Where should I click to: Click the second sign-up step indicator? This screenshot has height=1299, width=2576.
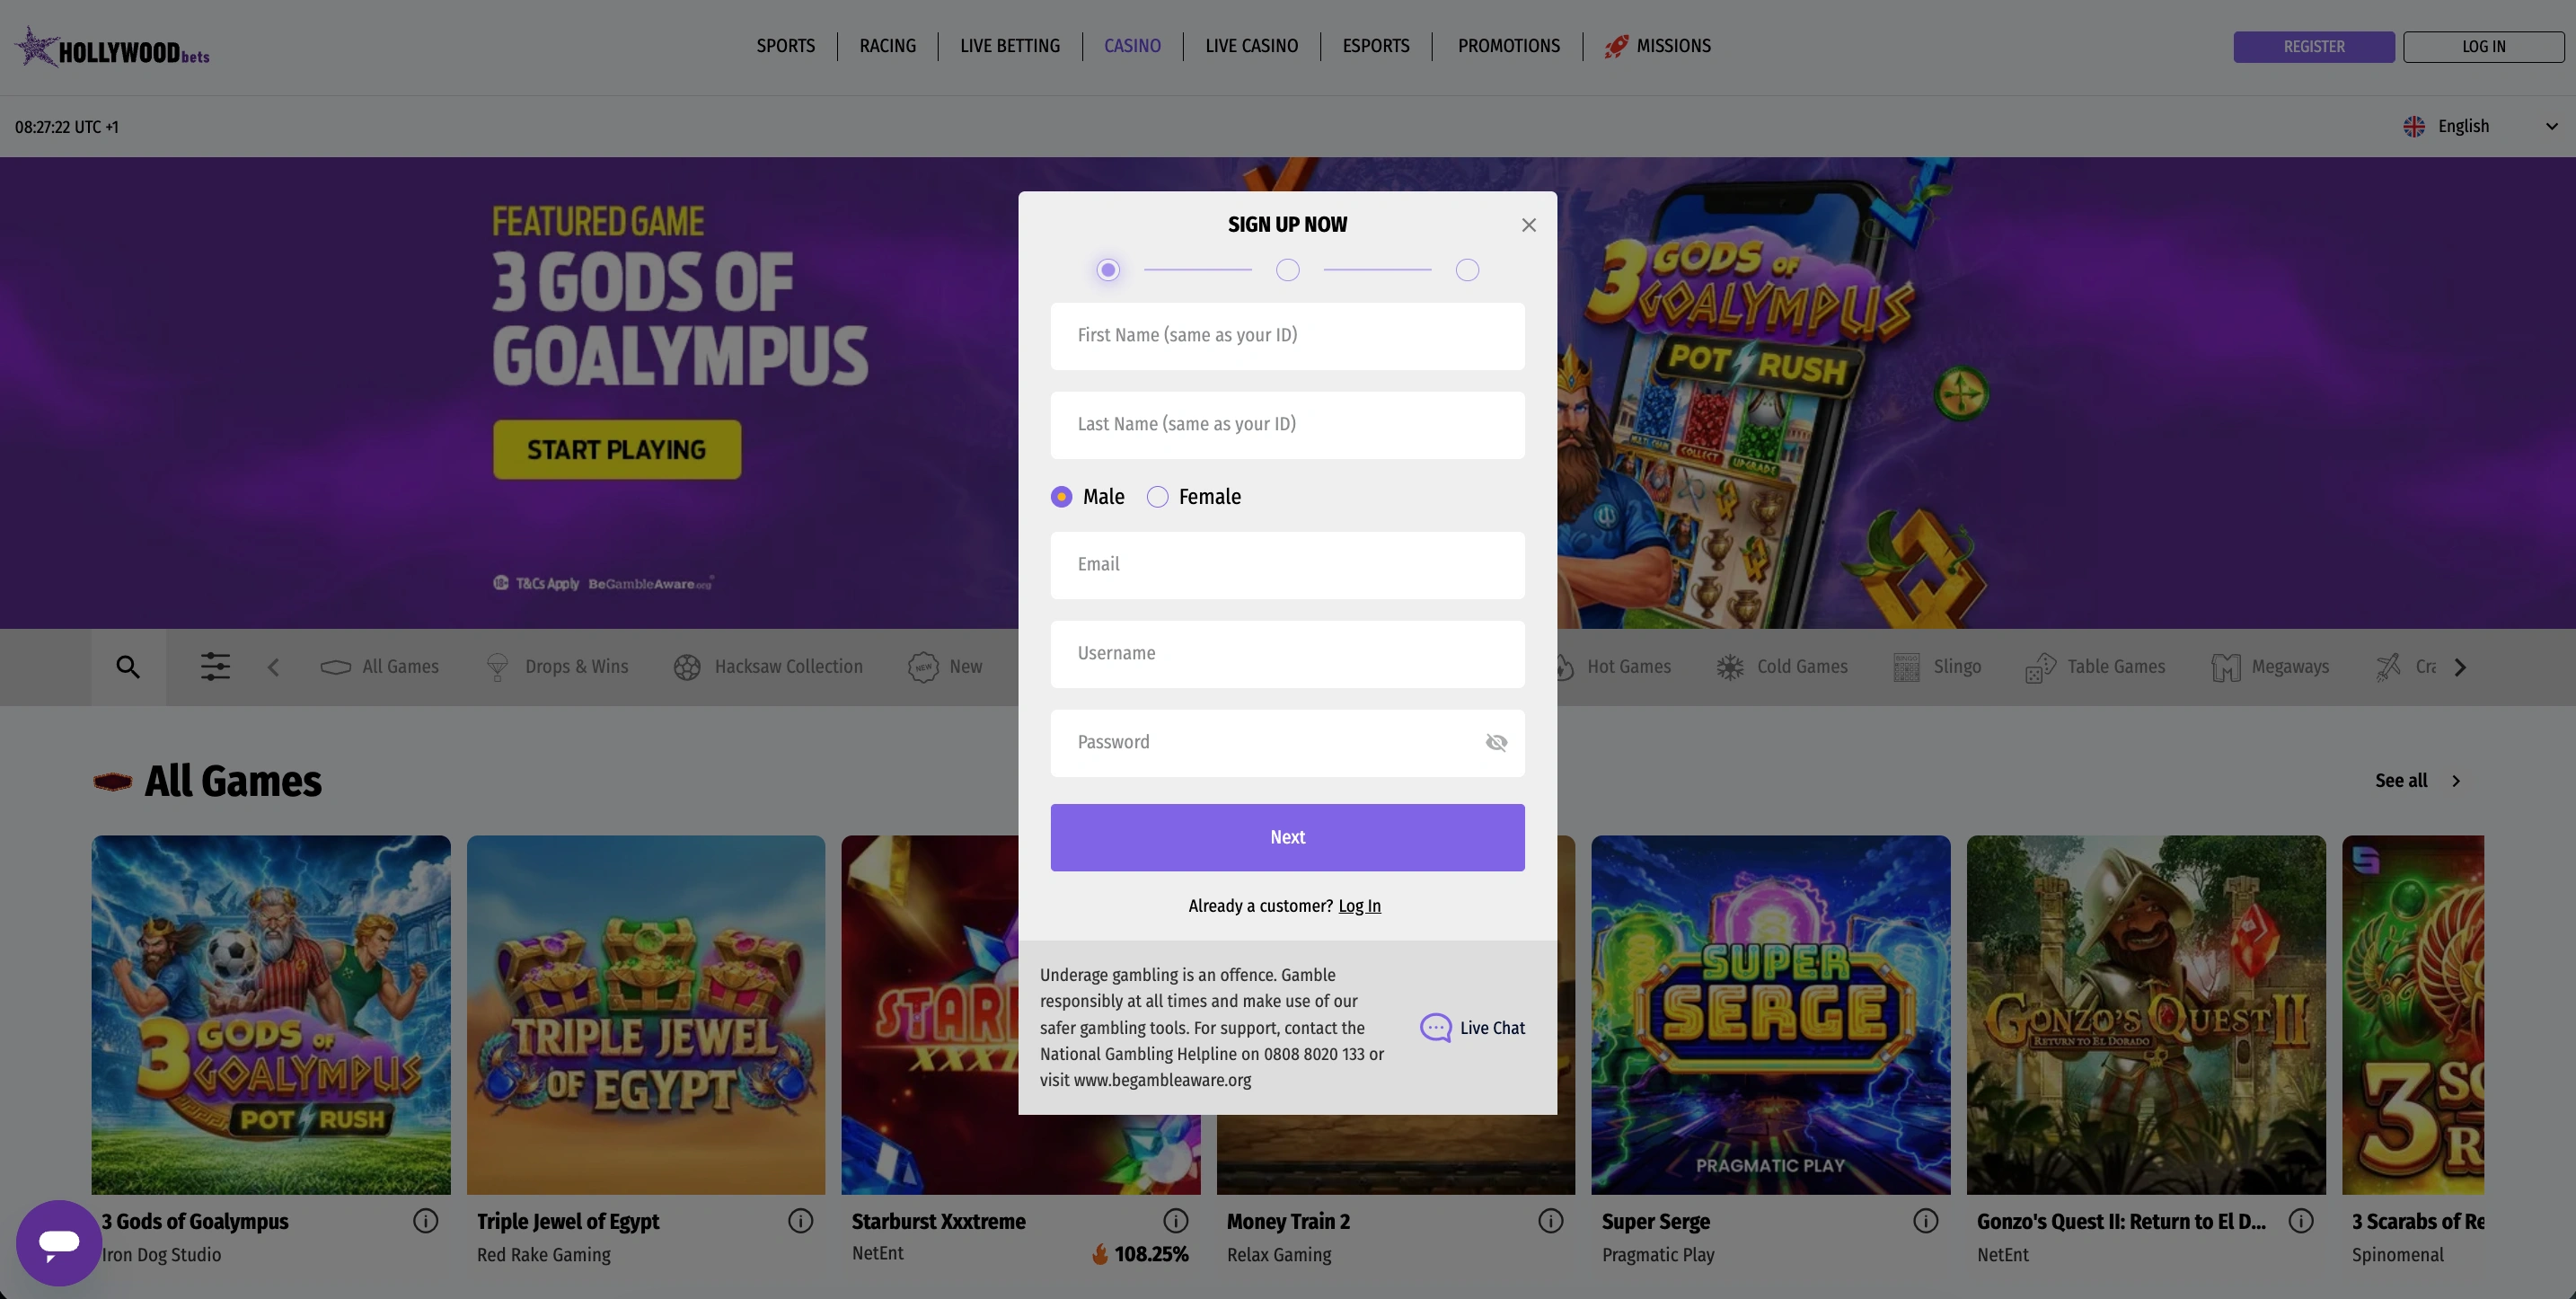click(x=1287, y=270)
